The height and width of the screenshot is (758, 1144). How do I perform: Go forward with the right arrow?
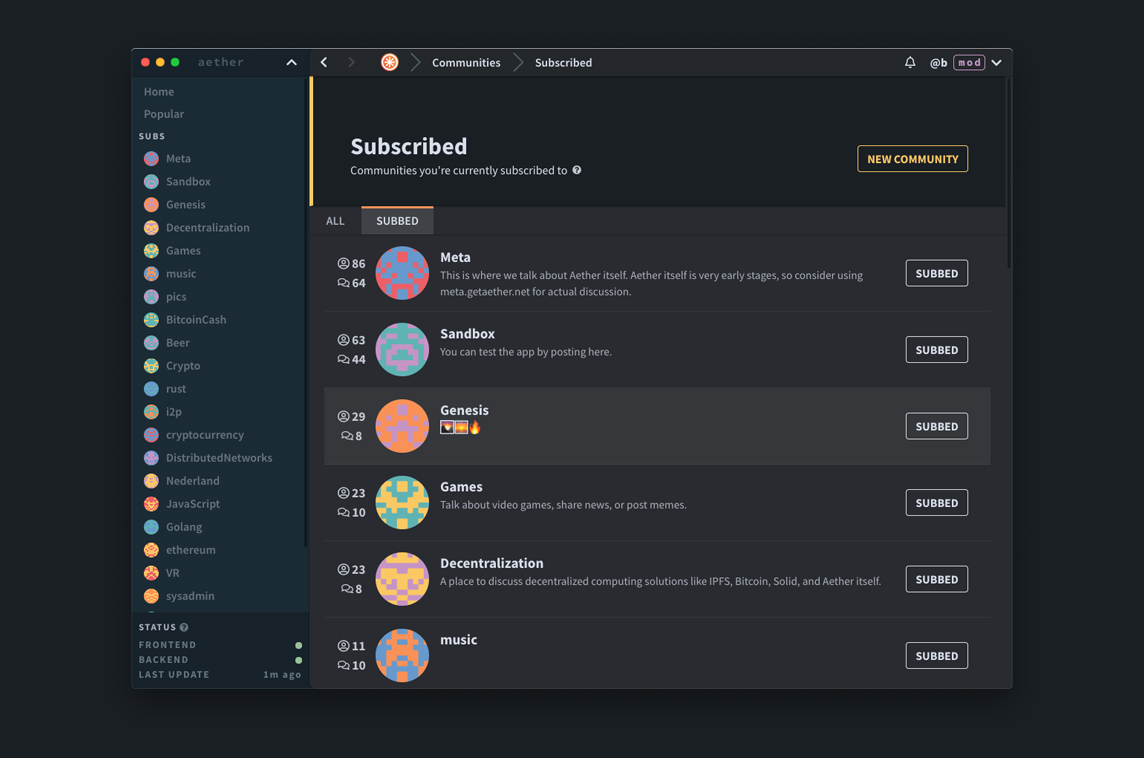point(351,63)
